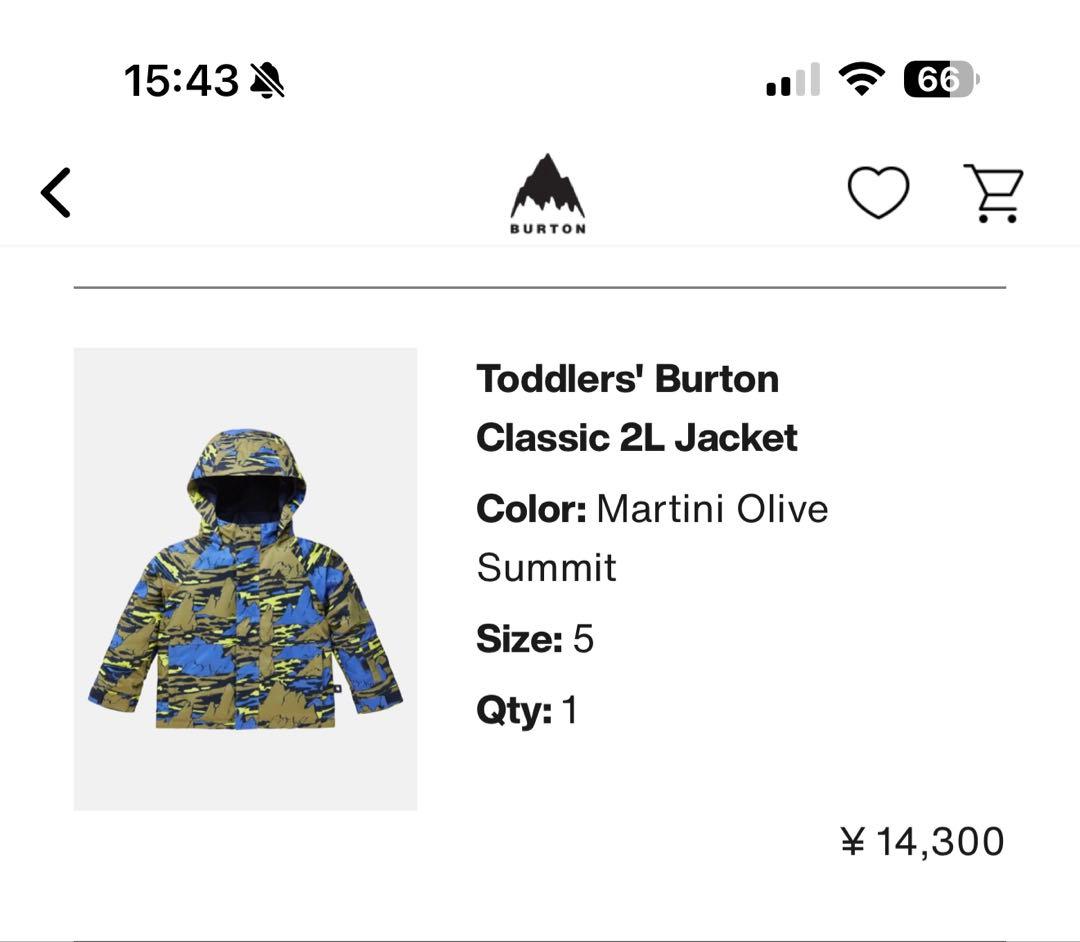Open the Toddlers' Burton Classic 2L Jacket details

637,407
